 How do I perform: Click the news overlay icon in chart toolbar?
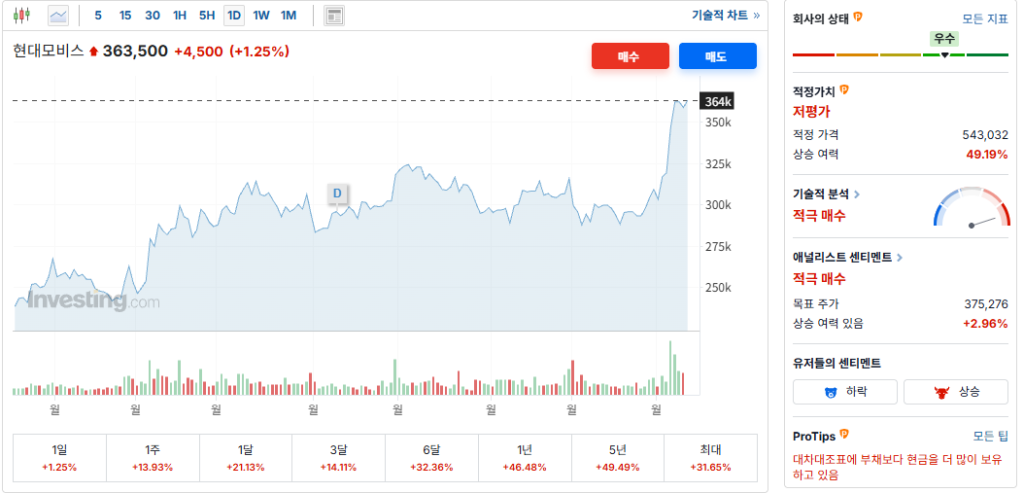(x=334, y=16)
